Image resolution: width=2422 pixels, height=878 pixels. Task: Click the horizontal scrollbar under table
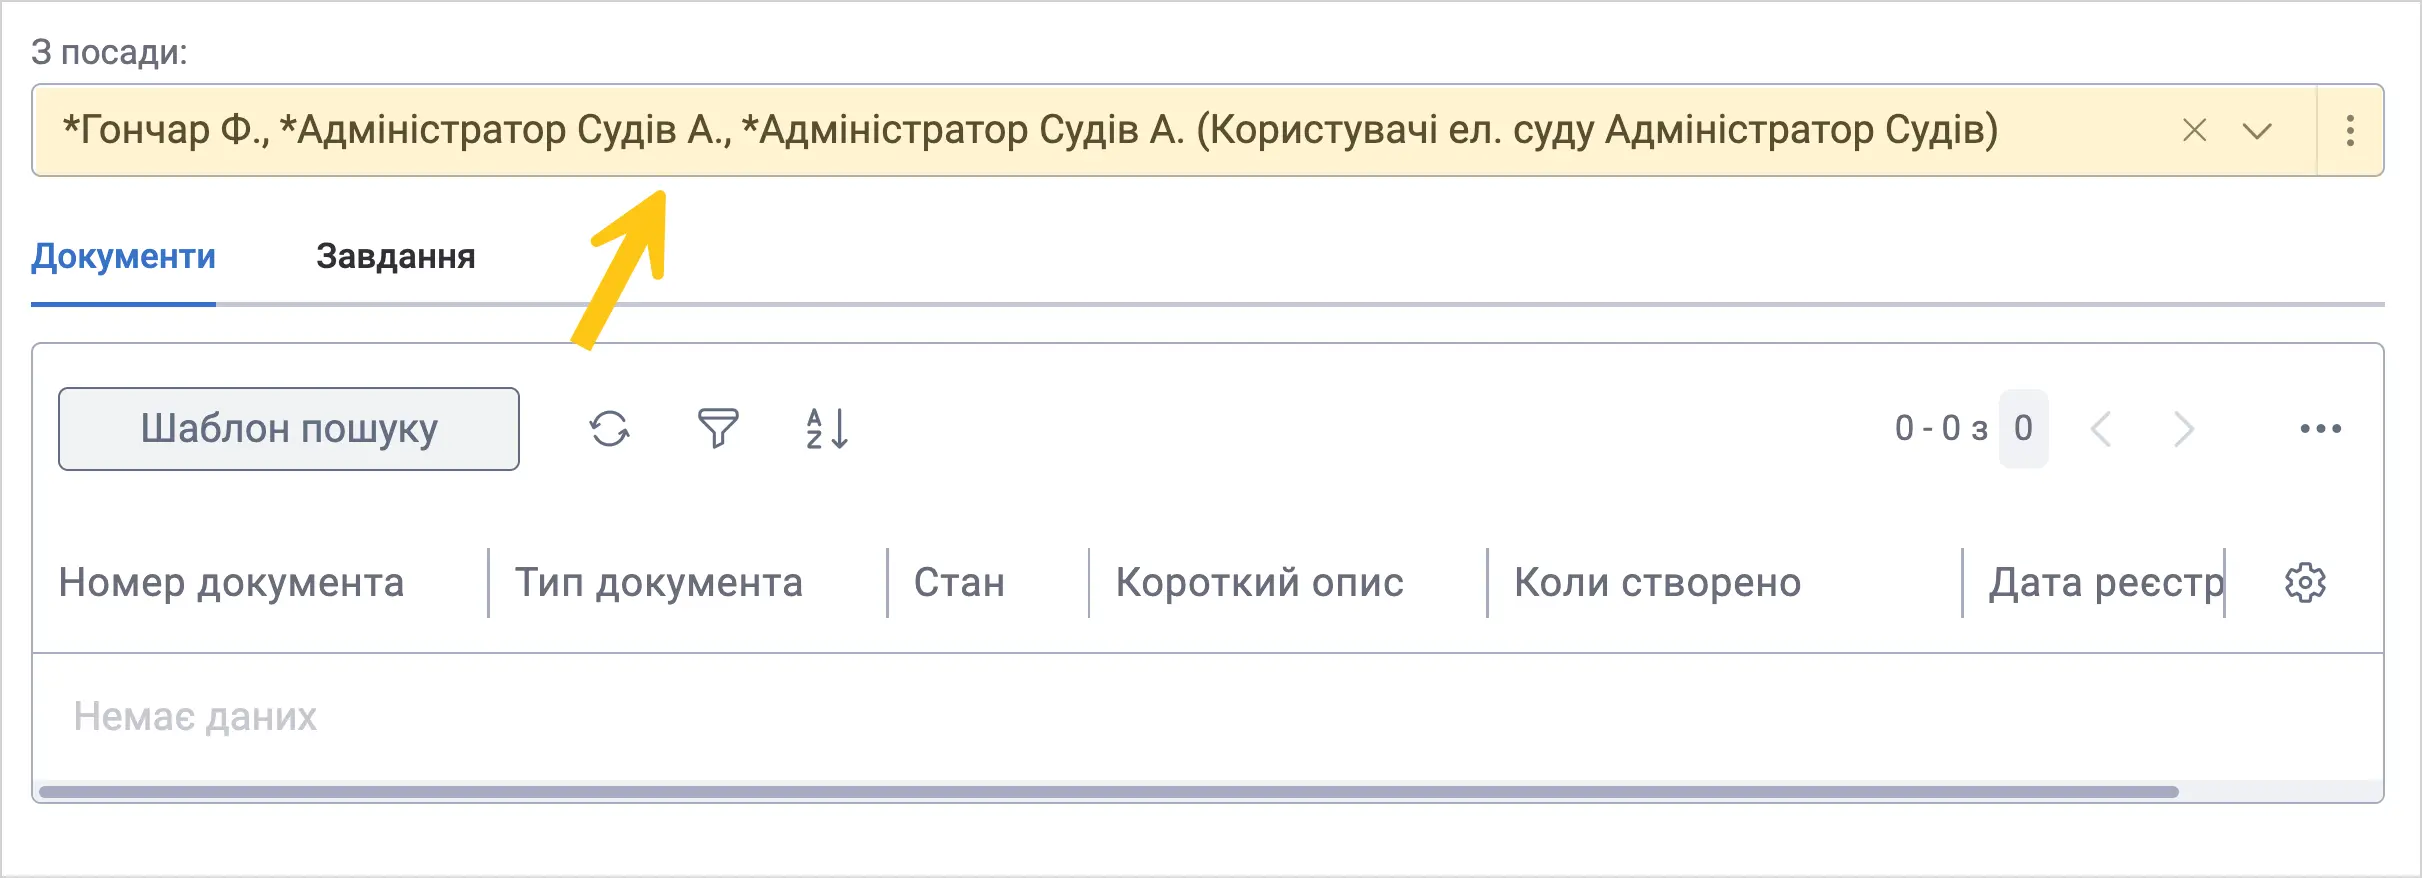tap(1108, 792)
